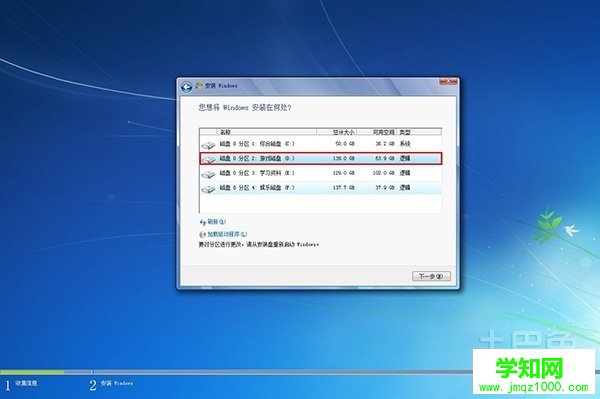The width and height of the screenshot is (600, 399).
Task: Click the 129.0 GB total size cell
Action: point(344,173)
